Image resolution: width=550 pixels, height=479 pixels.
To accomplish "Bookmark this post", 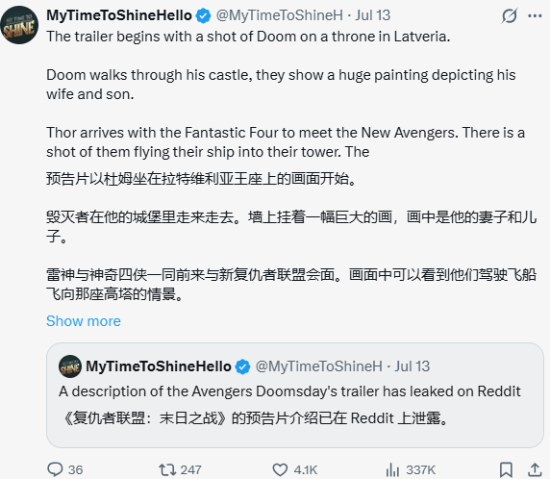I will 506,470.
